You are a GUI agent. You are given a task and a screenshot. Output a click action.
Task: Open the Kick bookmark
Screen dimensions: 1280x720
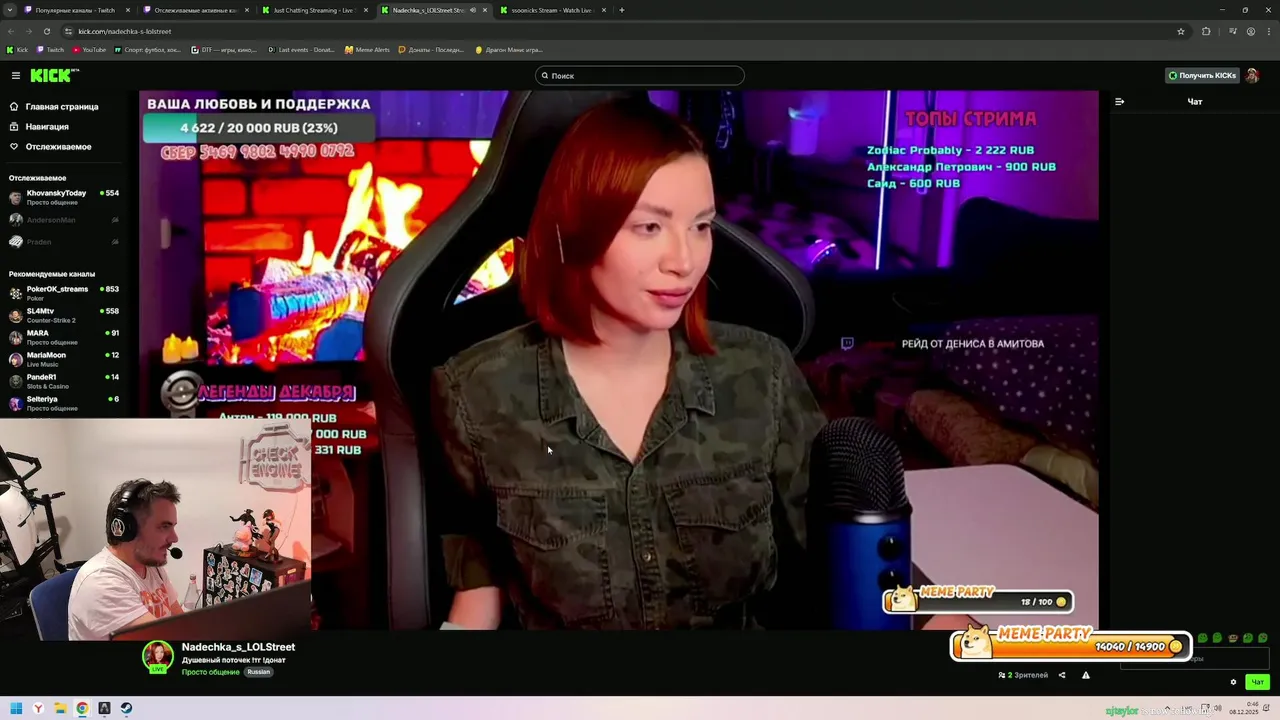pos(18,49)
